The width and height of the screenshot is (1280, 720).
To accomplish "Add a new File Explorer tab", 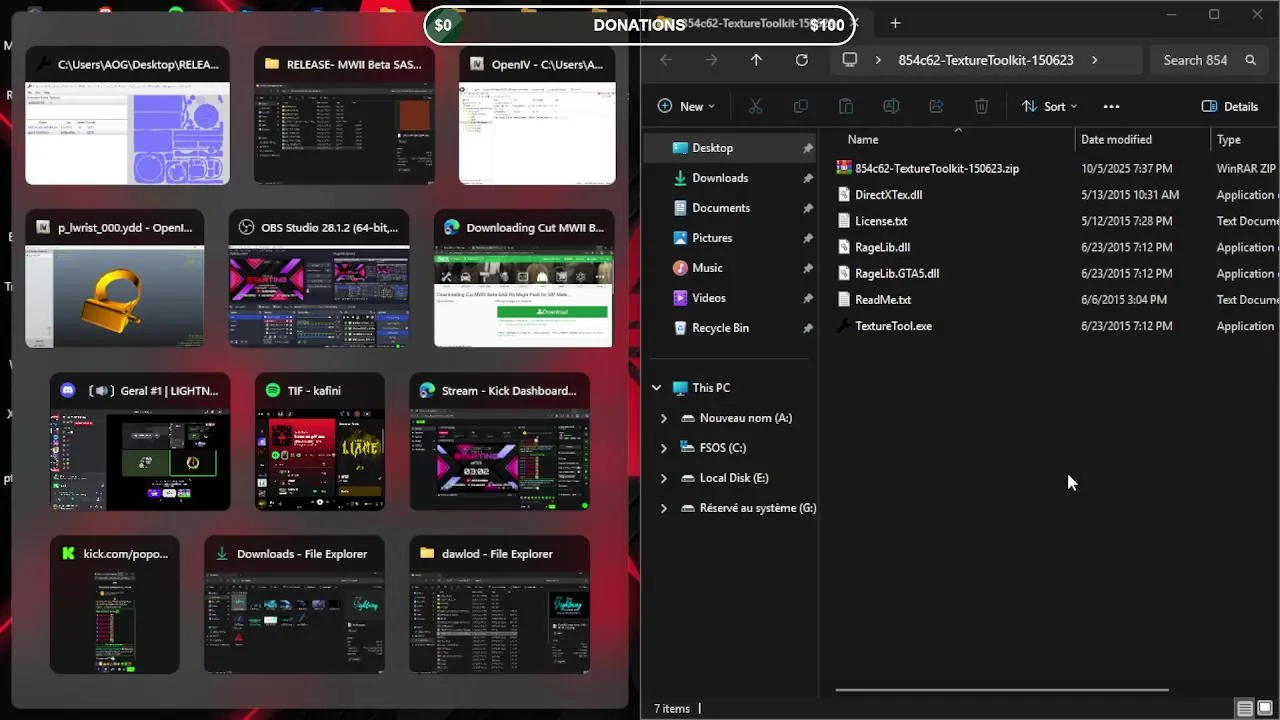I will 895,23.
